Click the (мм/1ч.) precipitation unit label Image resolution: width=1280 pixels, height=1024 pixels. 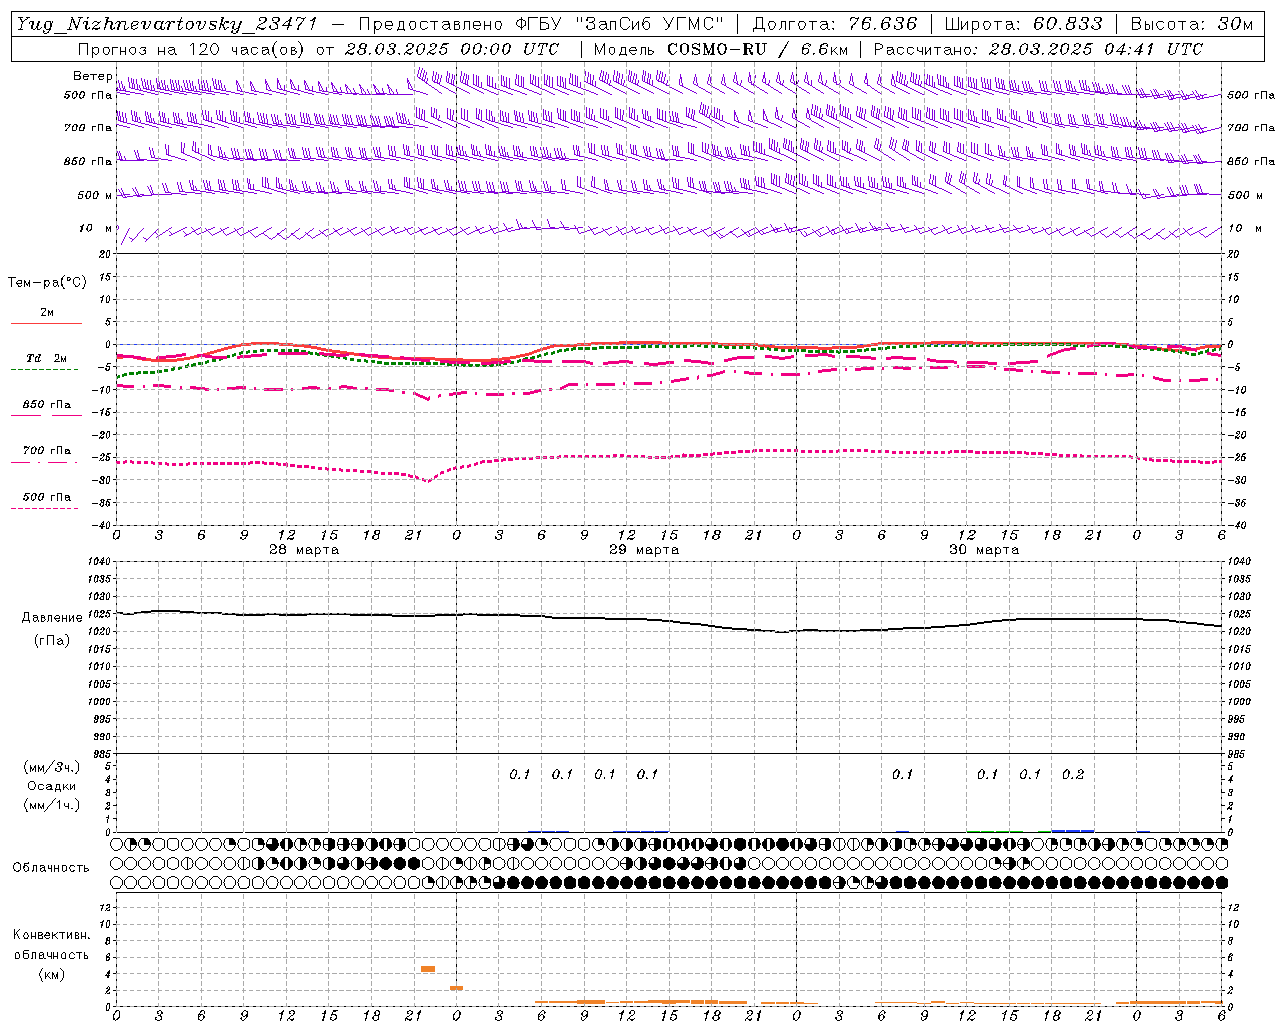[x=52, y=805]
